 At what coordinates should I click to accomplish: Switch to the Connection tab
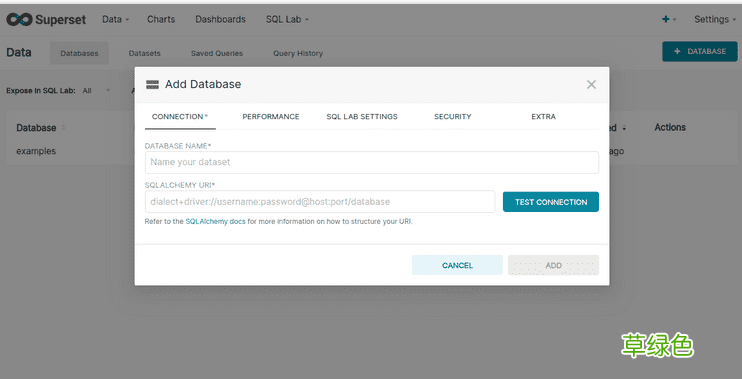pyautogui.click(x=180, y=117)
